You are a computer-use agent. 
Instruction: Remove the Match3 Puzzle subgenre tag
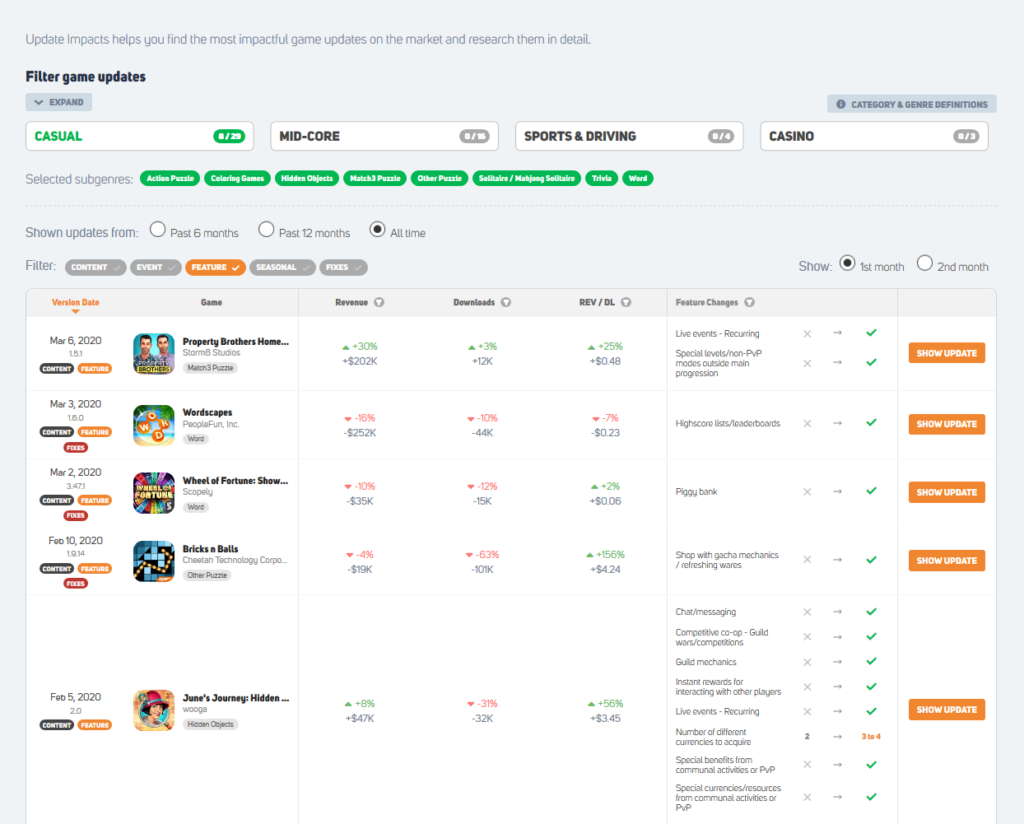[x=374, y=178]
